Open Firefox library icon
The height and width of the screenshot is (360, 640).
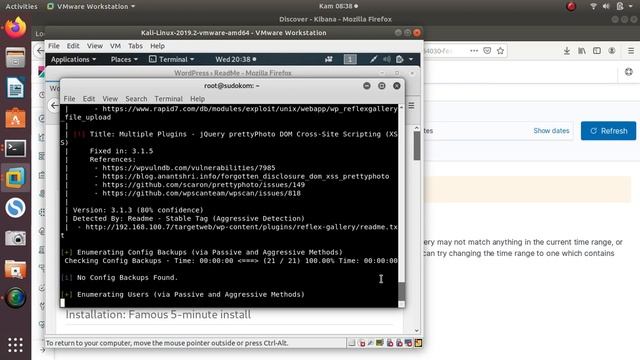coord(582,51)
